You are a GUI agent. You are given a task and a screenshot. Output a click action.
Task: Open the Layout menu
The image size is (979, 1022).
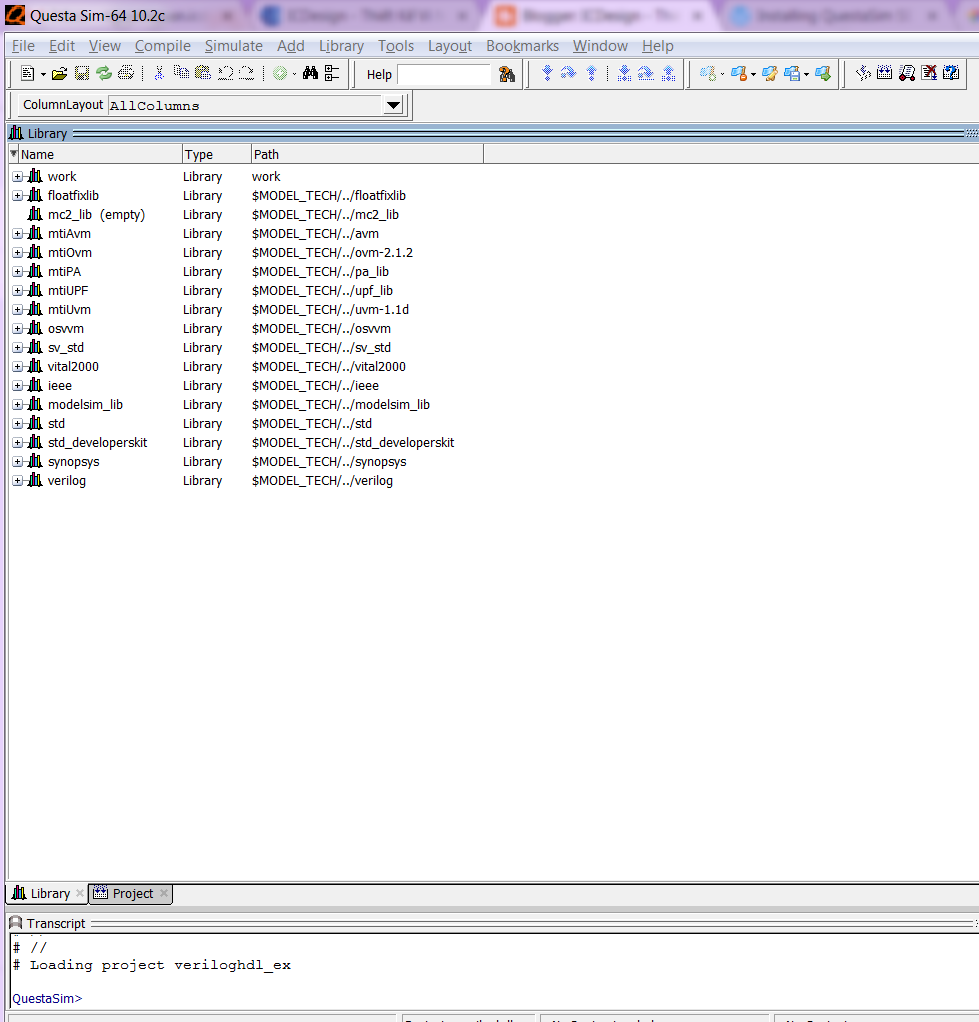pyautogui.click(x=450, y=46)
